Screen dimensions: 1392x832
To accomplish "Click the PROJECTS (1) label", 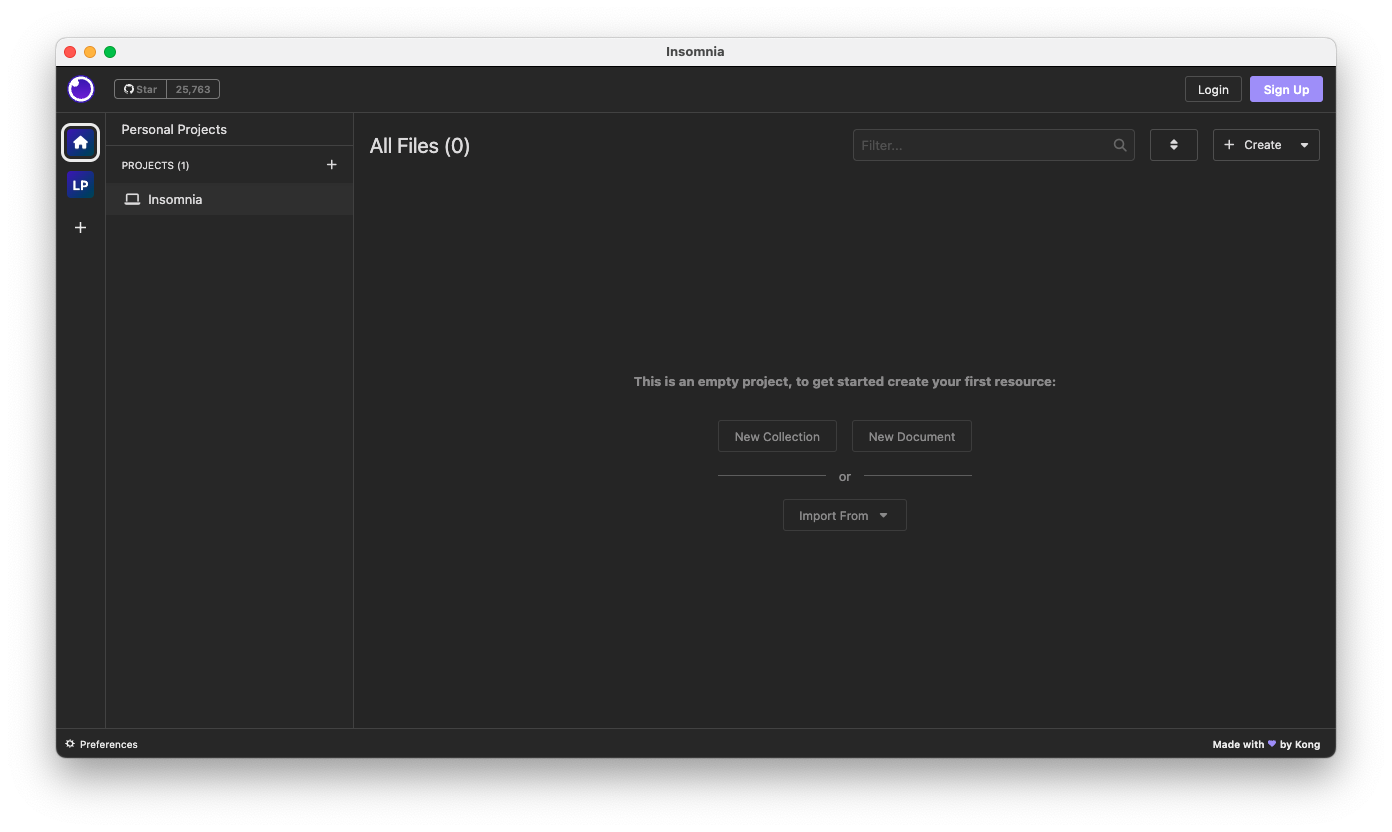I will [155, 165].
